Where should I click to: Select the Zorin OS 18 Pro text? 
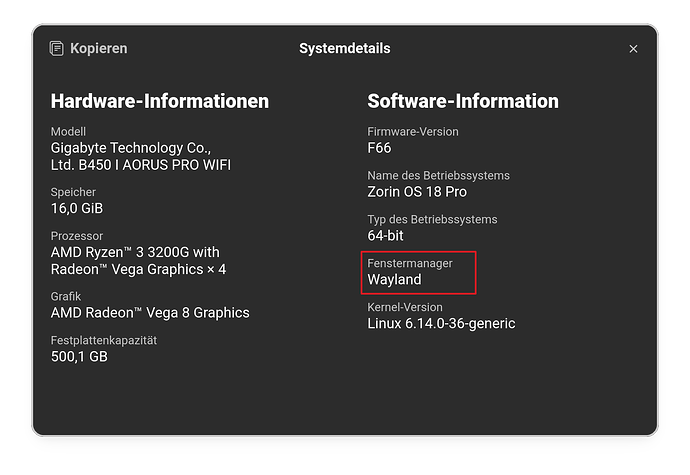click(x=417, y=191)
